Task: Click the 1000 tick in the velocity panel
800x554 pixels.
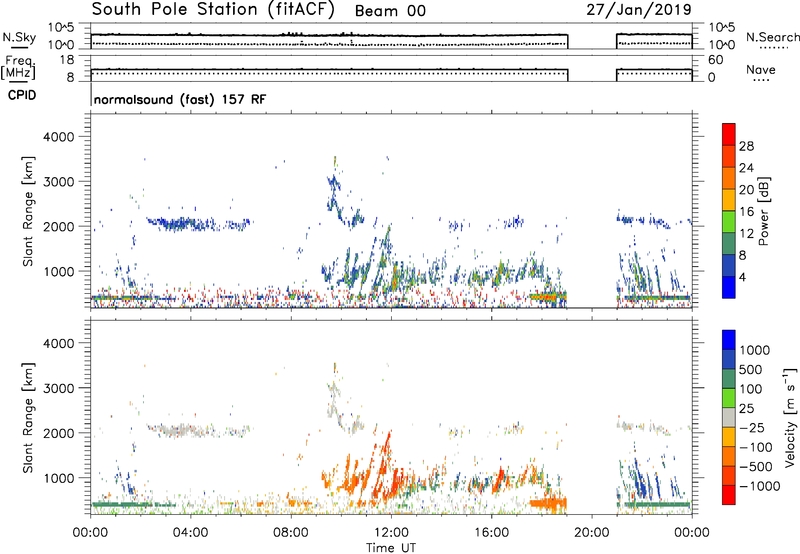Action: click(x=59, y=478)
